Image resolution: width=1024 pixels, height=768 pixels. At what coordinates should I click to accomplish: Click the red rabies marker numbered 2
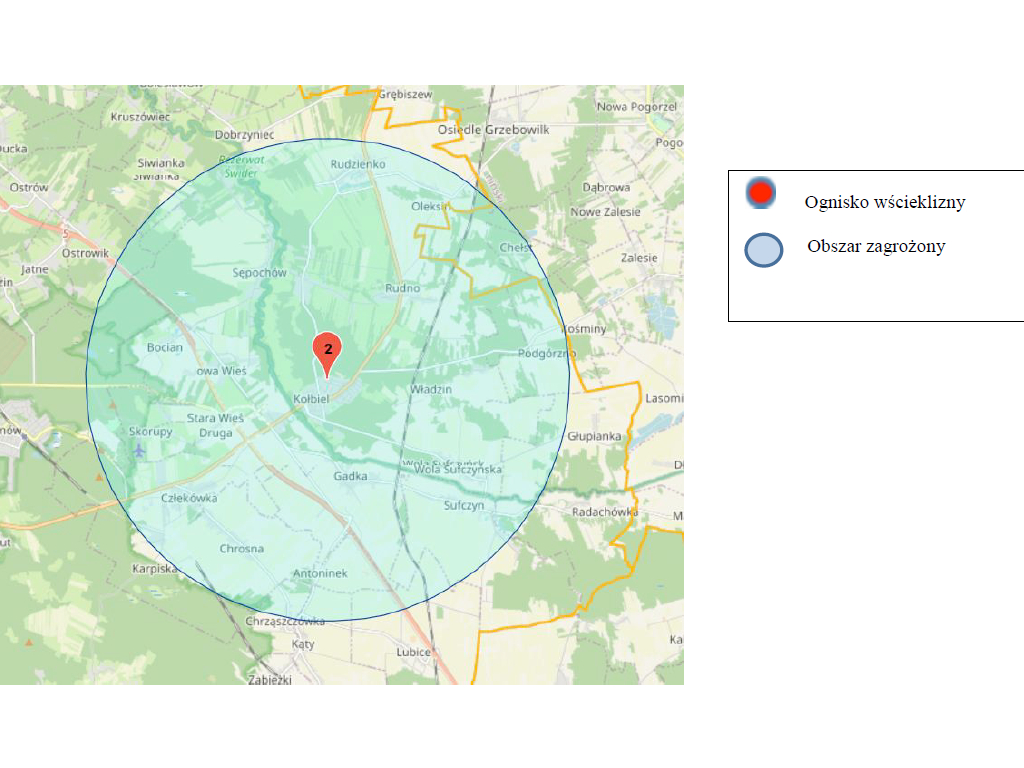[x=327, y=350]
